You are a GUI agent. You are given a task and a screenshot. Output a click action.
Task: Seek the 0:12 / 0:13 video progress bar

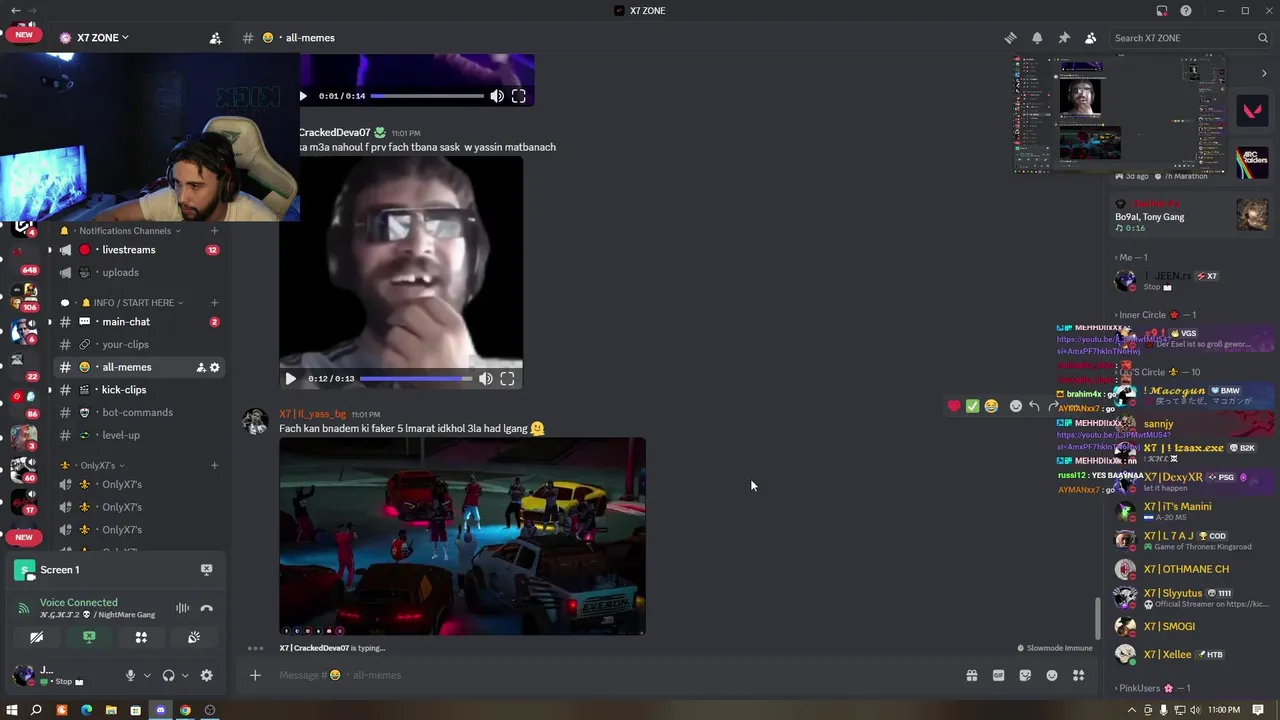pyautogui.click(x=416, y=379)
